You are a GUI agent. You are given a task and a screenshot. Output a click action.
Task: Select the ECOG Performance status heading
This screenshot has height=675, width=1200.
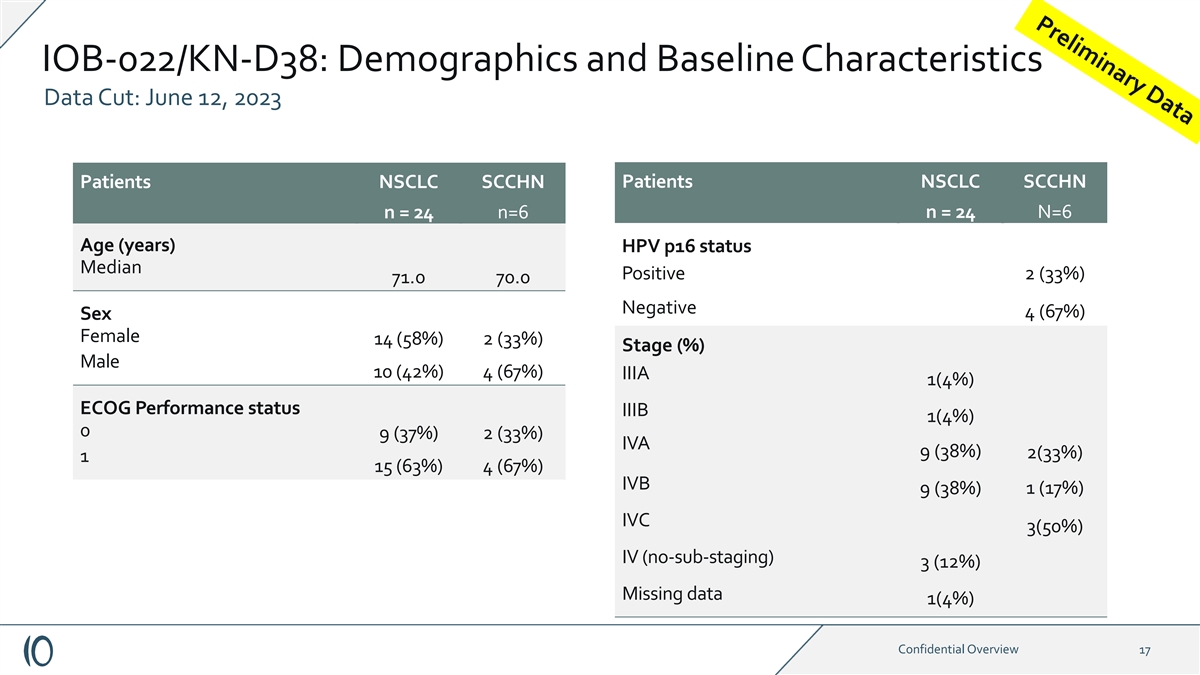[189, 408]
